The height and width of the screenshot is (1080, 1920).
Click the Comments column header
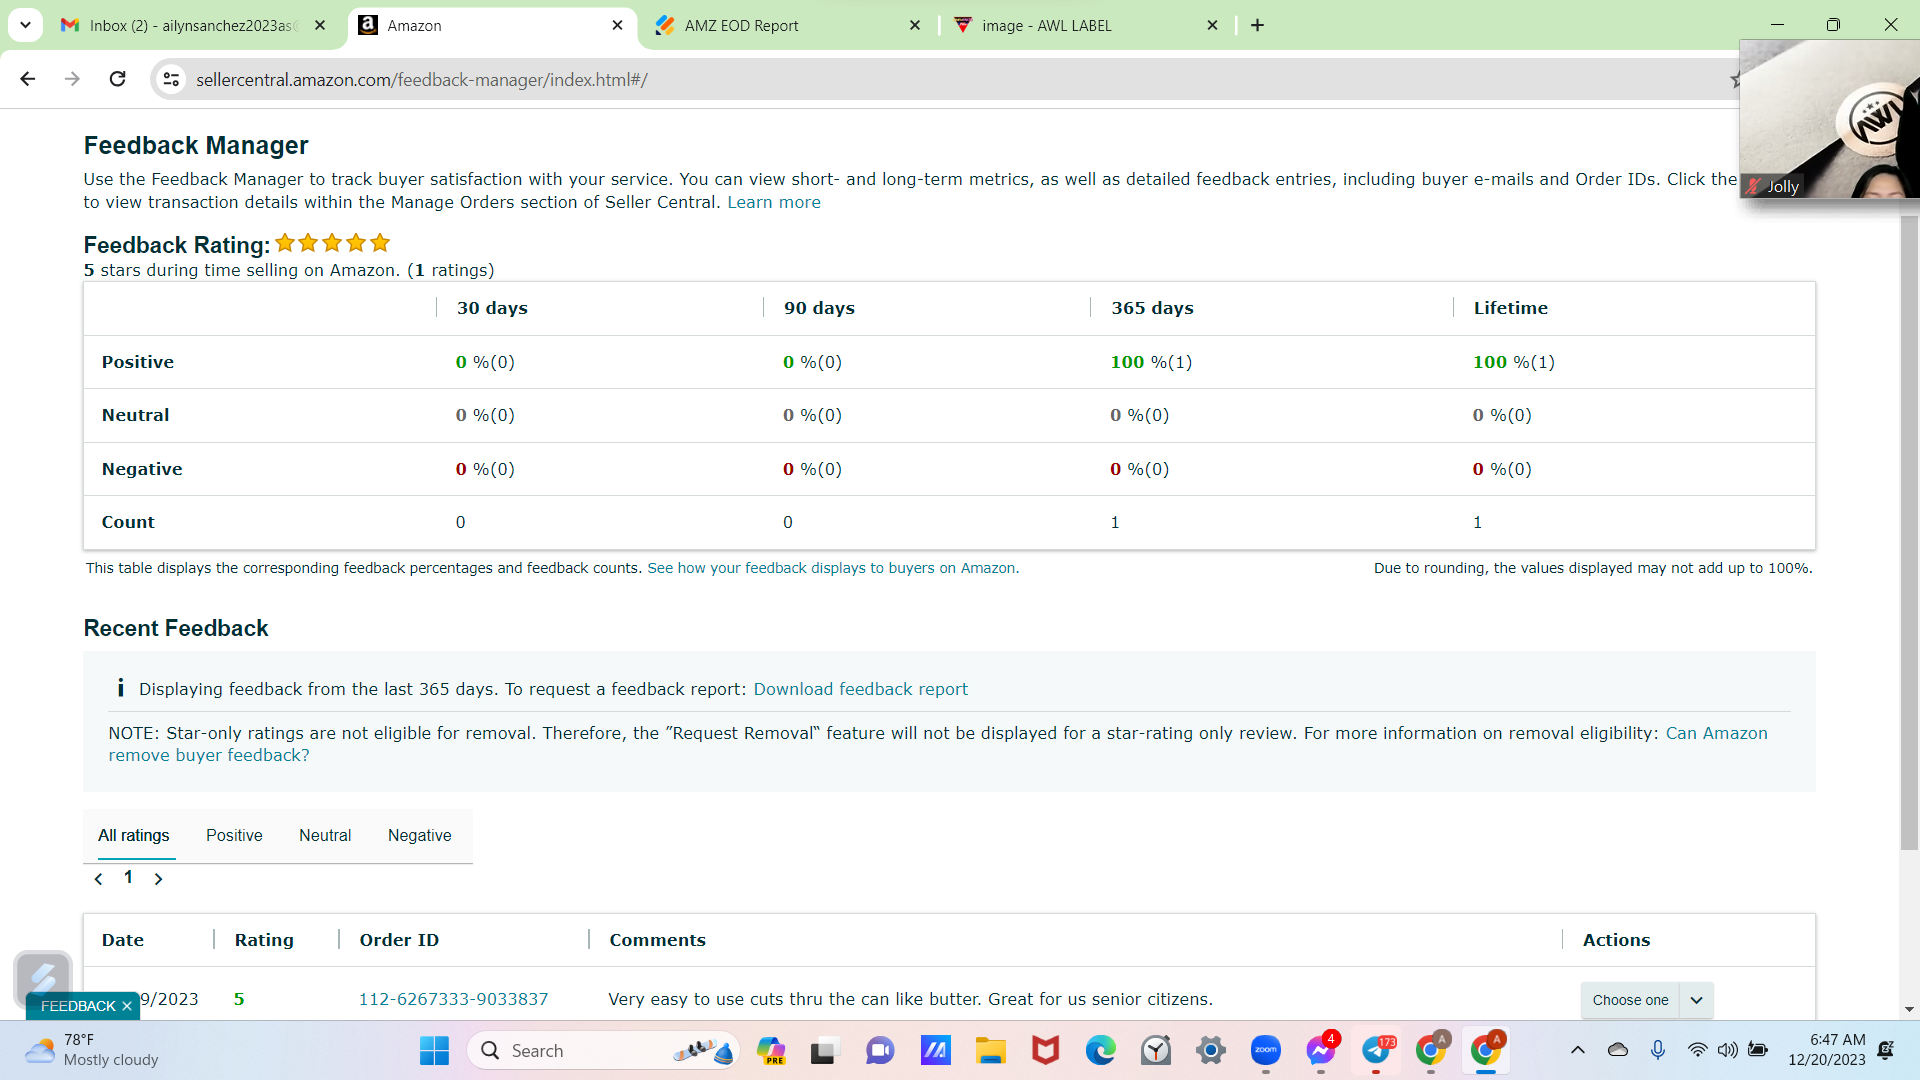point(657,940)
